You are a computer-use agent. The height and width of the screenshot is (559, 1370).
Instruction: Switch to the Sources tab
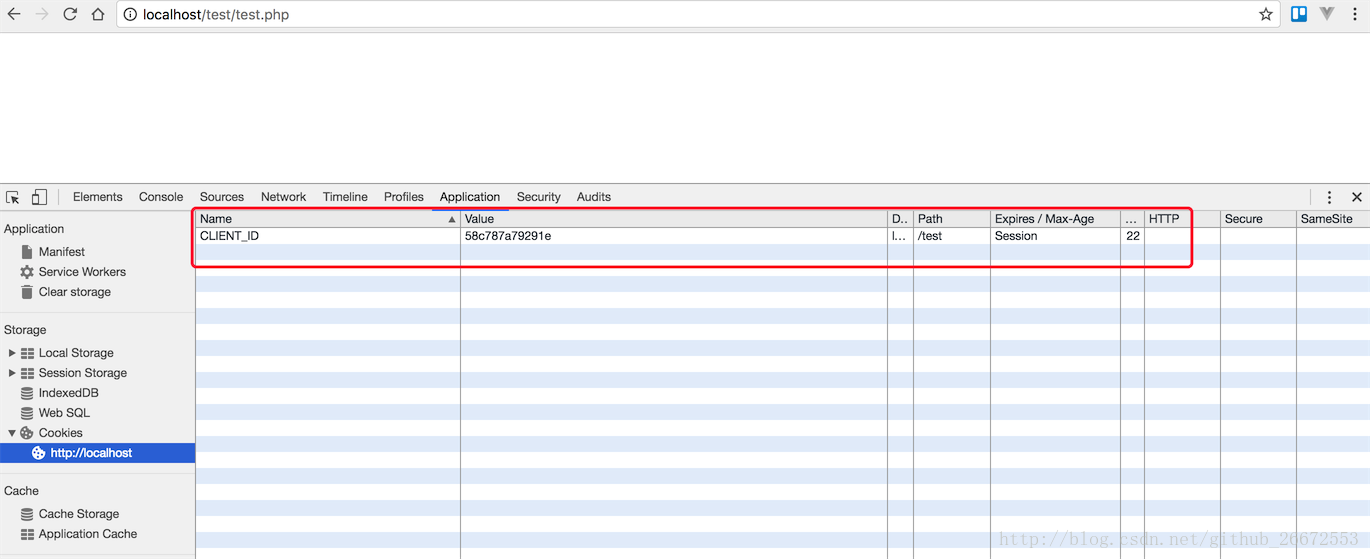click(x=222, y=197)
